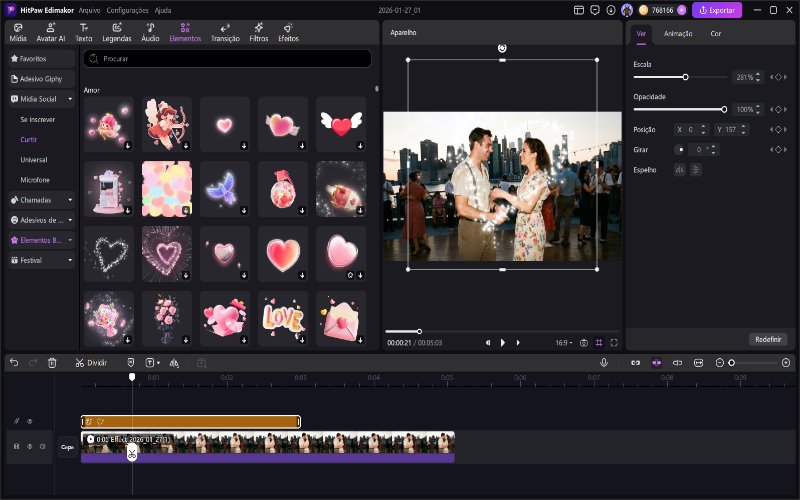This screenshot has width=800, height=500.
Task: Switch to the Texto tab
Action: [x=84, y=33]
